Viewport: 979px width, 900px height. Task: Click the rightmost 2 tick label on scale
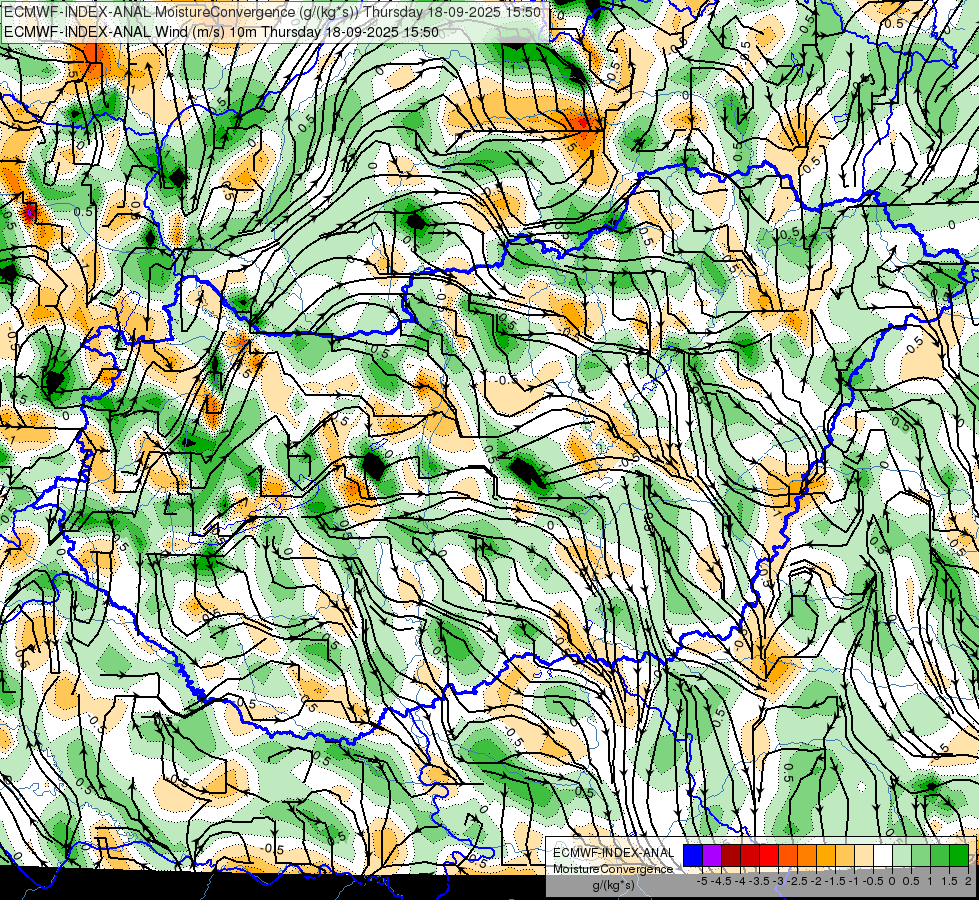click(968, 881)
